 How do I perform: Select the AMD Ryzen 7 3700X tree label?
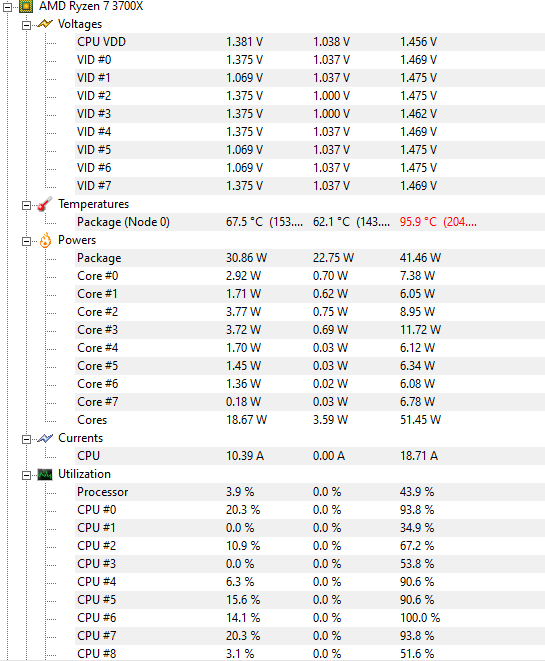click(91, 6)
